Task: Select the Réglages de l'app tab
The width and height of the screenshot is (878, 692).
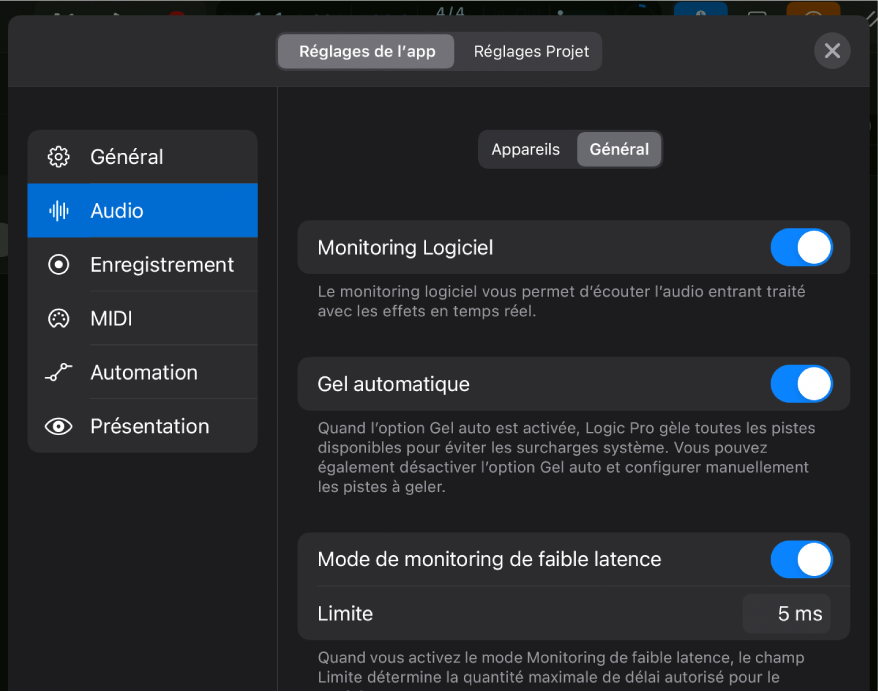Action: 366,52
